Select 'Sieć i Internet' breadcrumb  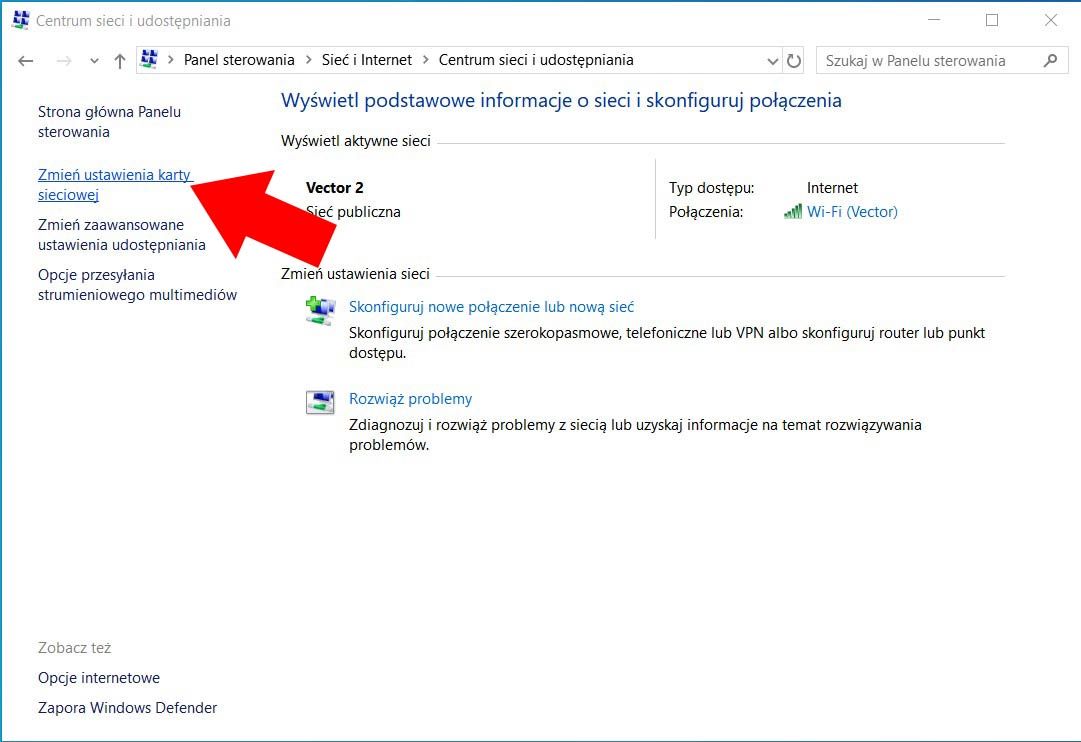click(x=367, y=60)
